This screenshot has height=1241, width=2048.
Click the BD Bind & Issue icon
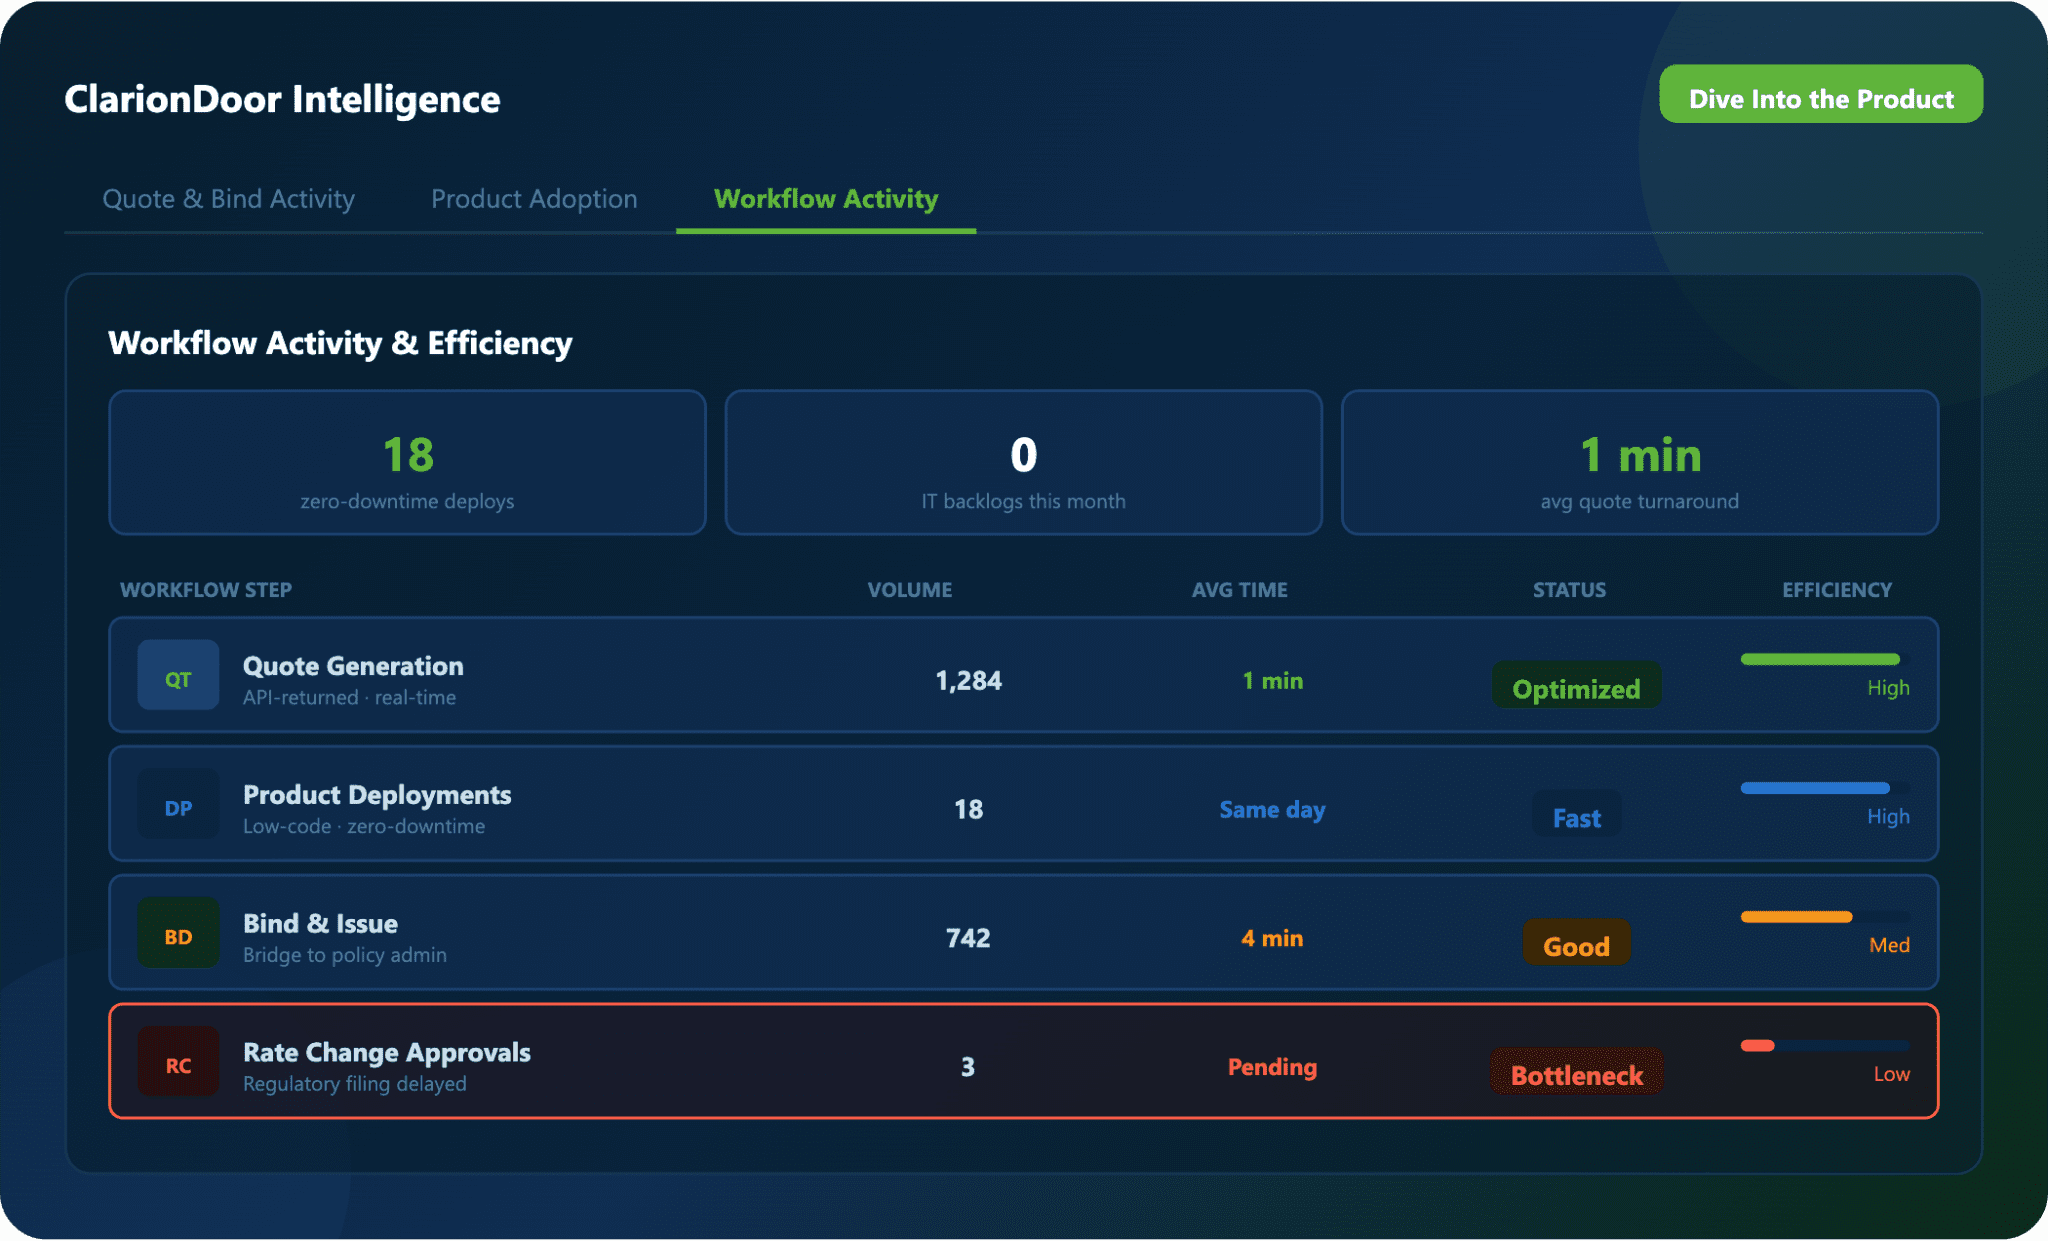178,934
